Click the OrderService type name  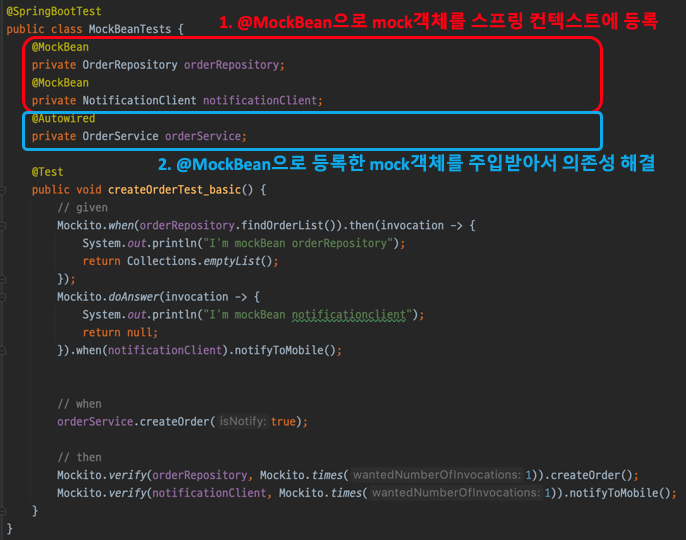coord(120,136)
